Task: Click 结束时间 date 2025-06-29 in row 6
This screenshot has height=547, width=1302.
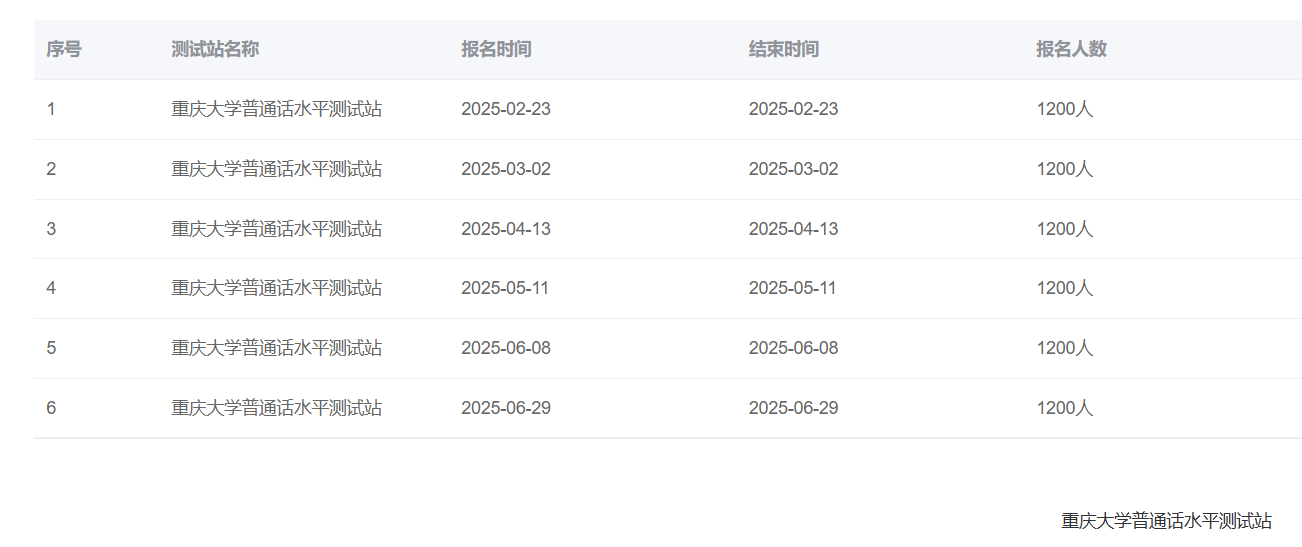Action: (793, 408)
